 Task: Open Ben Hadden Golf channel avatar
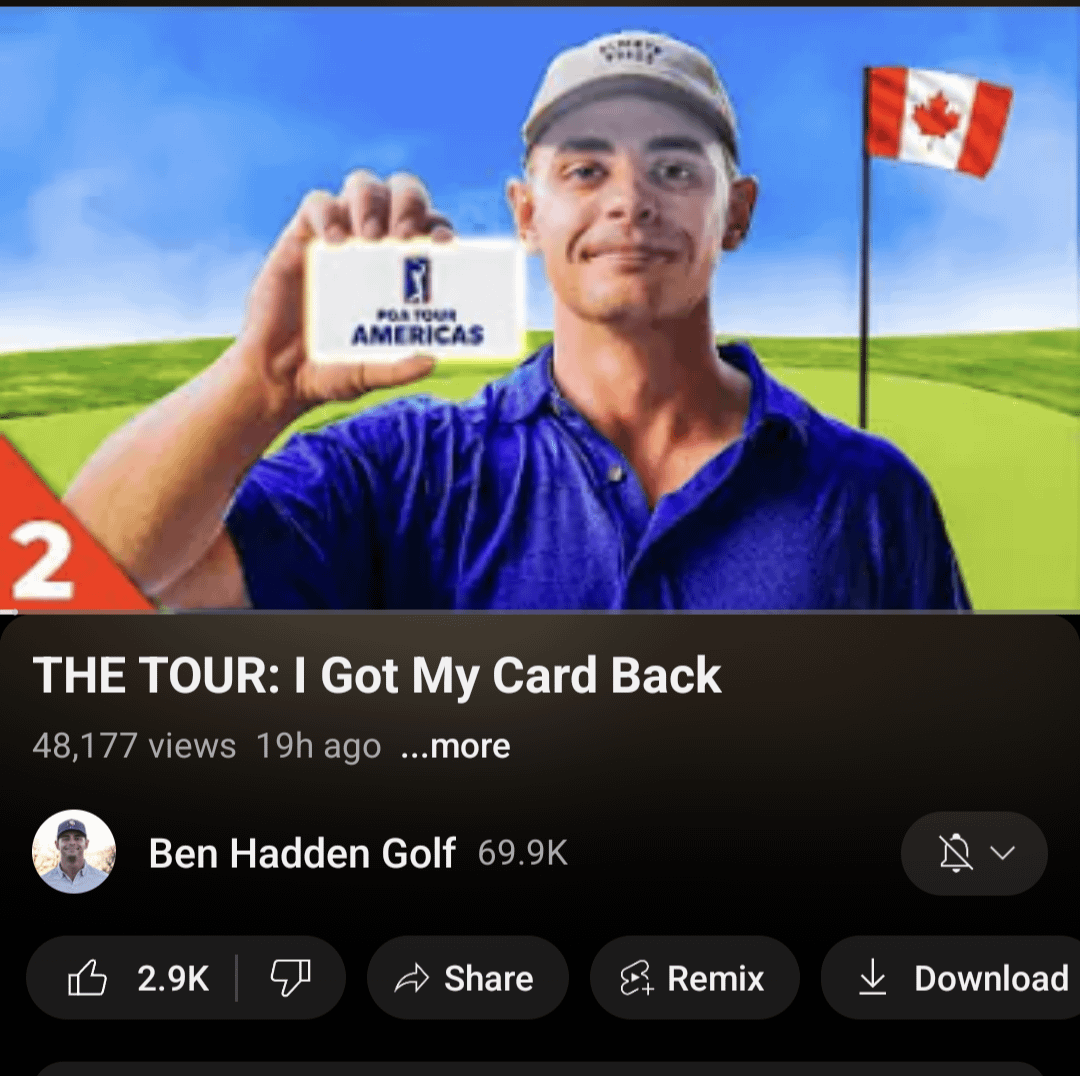tap(74, 853)
